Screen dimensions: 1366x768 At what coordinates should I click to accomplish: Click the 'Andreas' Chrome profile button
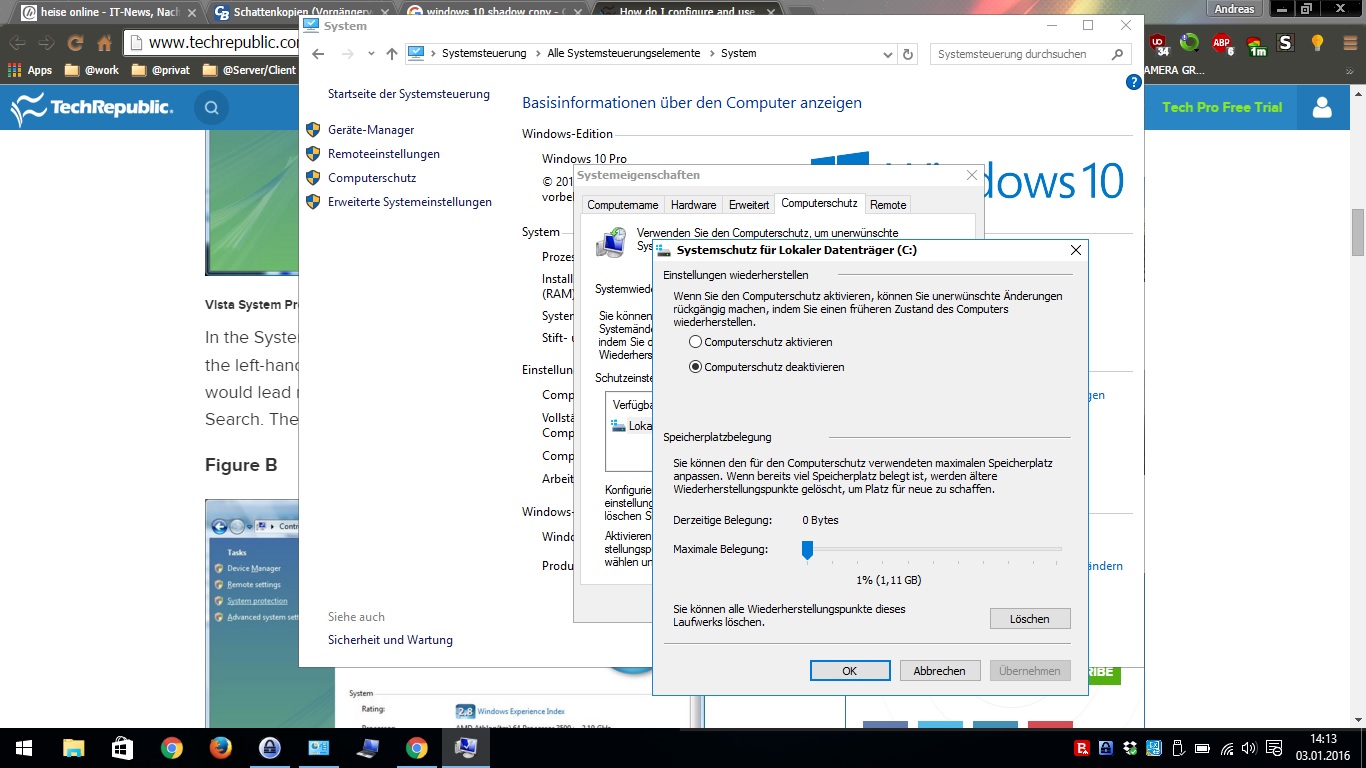click(x=1233, y=9)
